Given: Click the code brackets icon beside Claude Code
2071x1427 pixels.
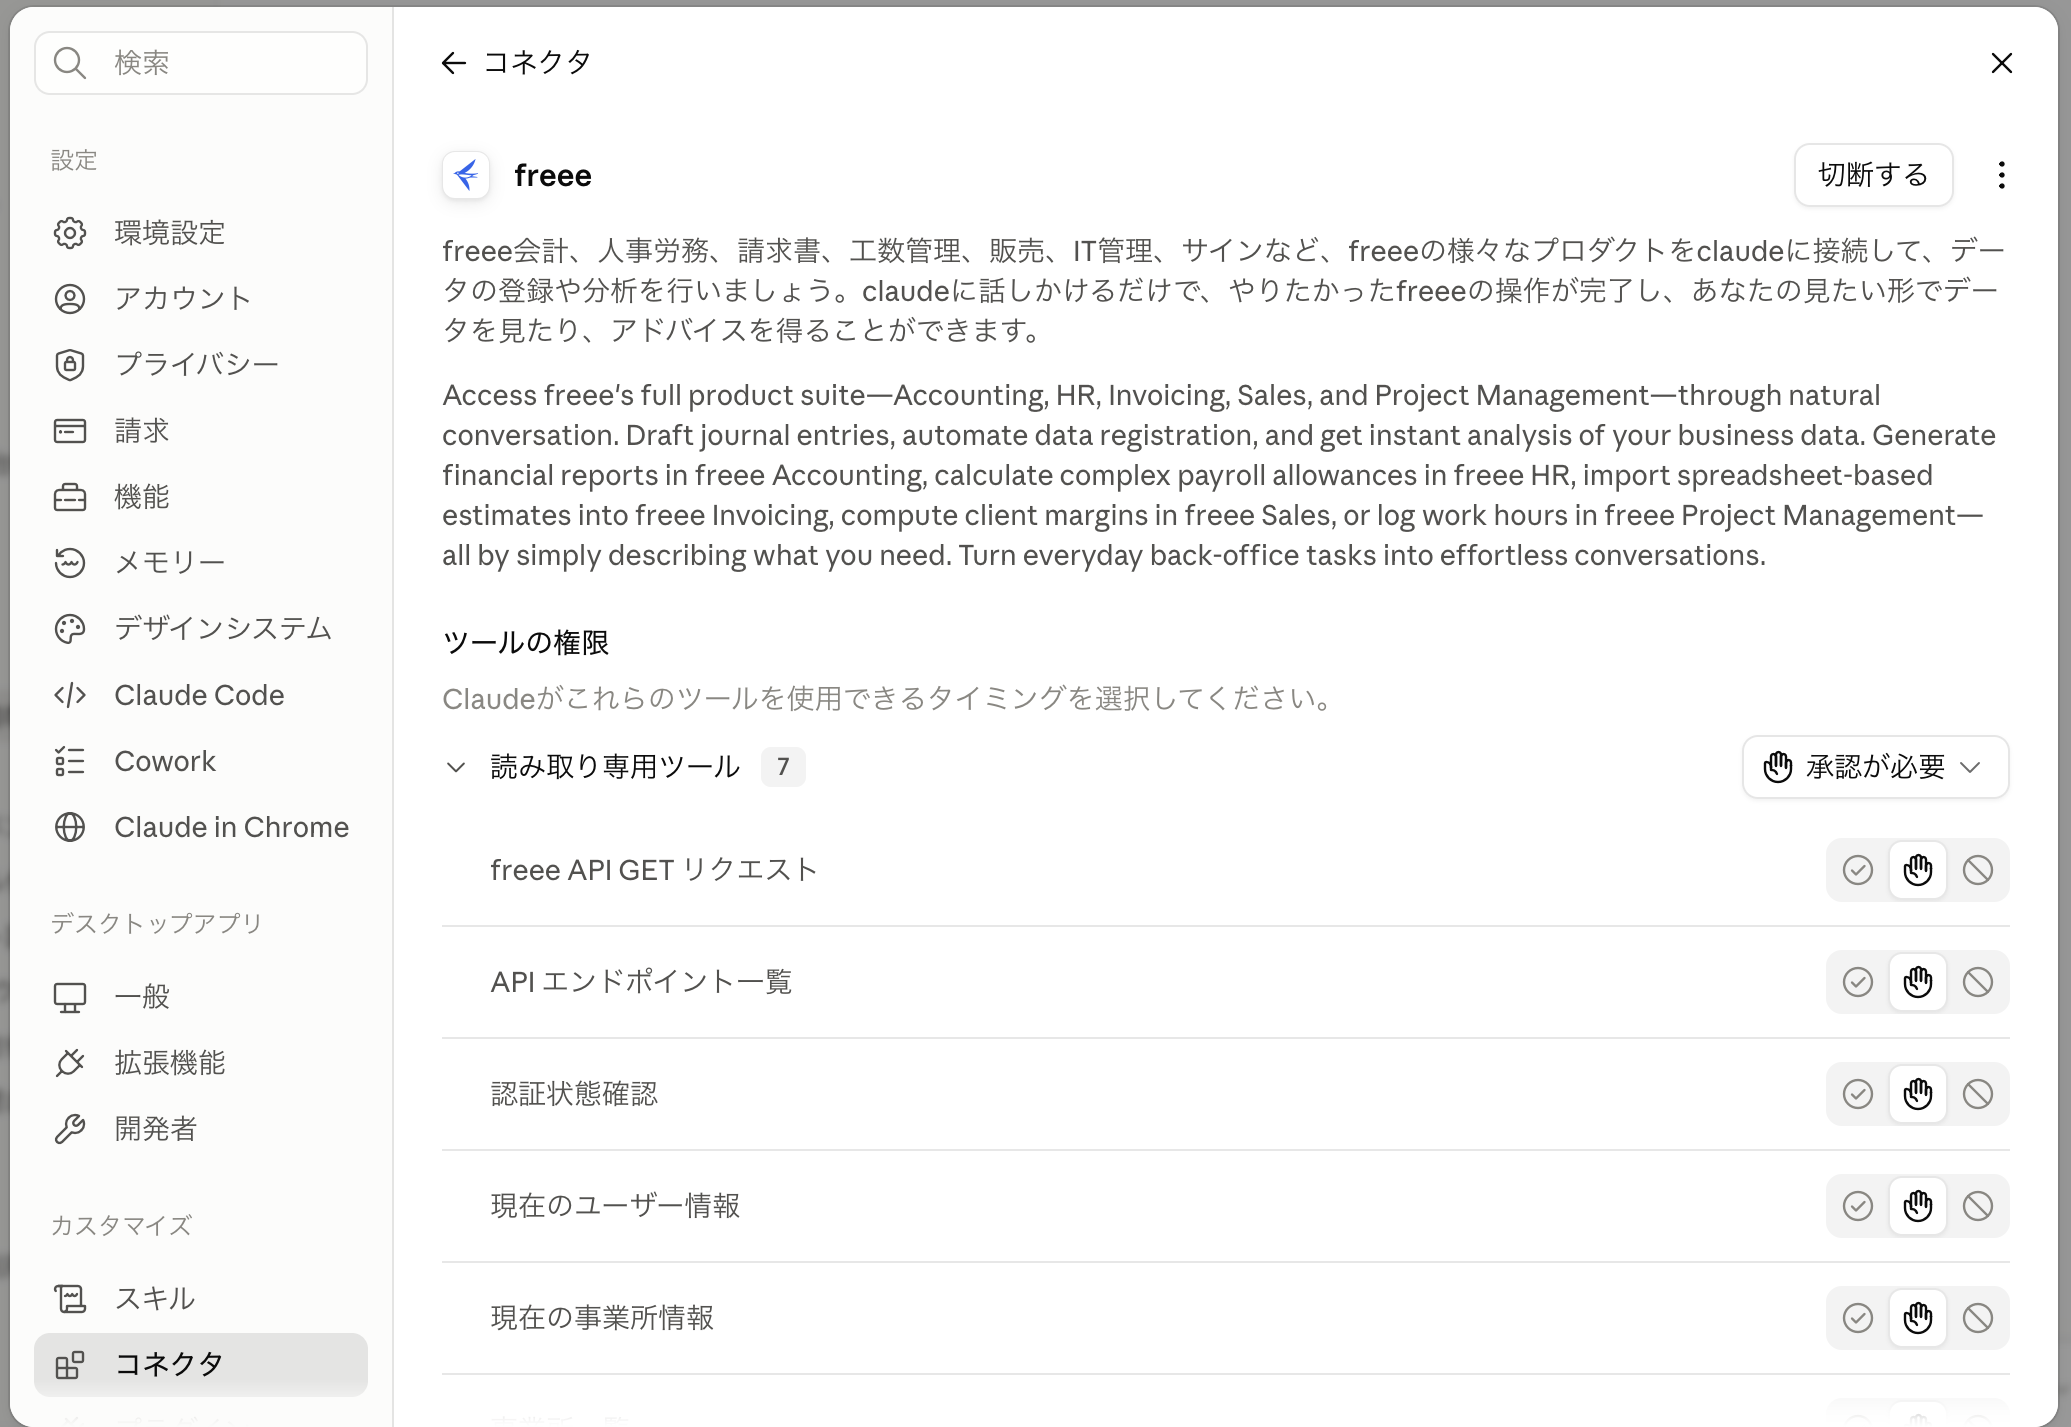Looking at the screenshot, I should click(70, 695).
